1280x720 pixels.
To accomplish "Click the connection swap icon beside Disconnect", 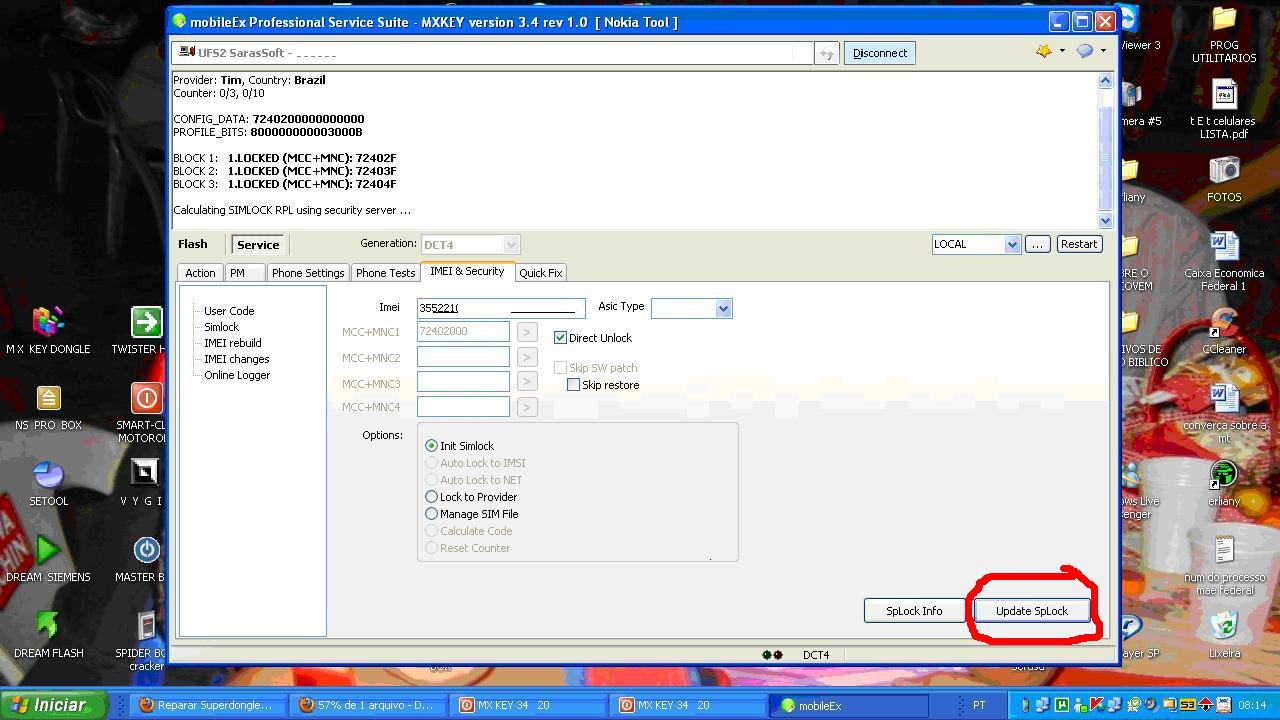I will pos(826,54).
